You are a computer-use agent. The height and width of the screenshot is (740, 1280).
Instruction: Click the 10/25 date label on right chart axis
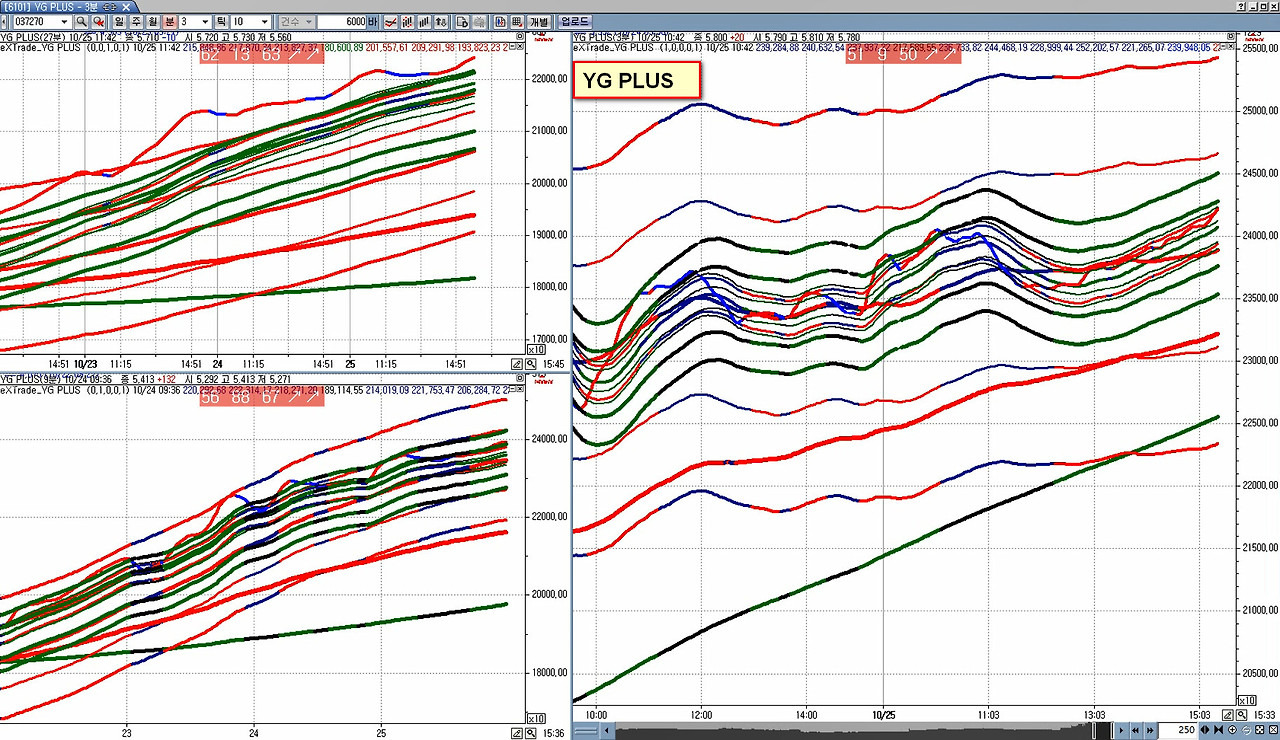(x=882, y=715)
